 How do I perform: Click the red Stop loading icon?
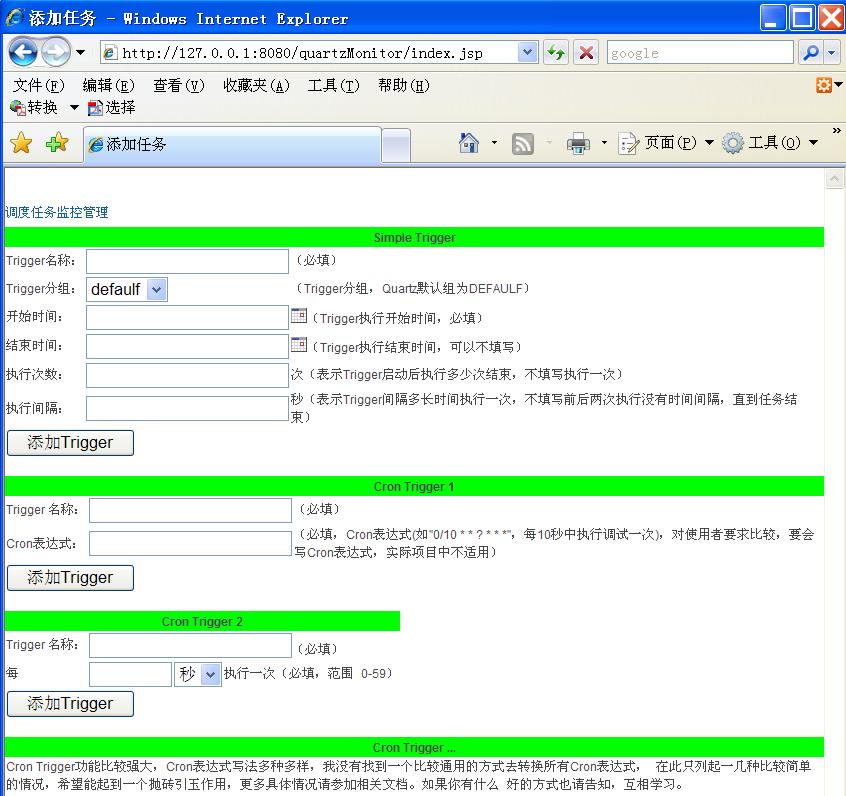[586, 52]
